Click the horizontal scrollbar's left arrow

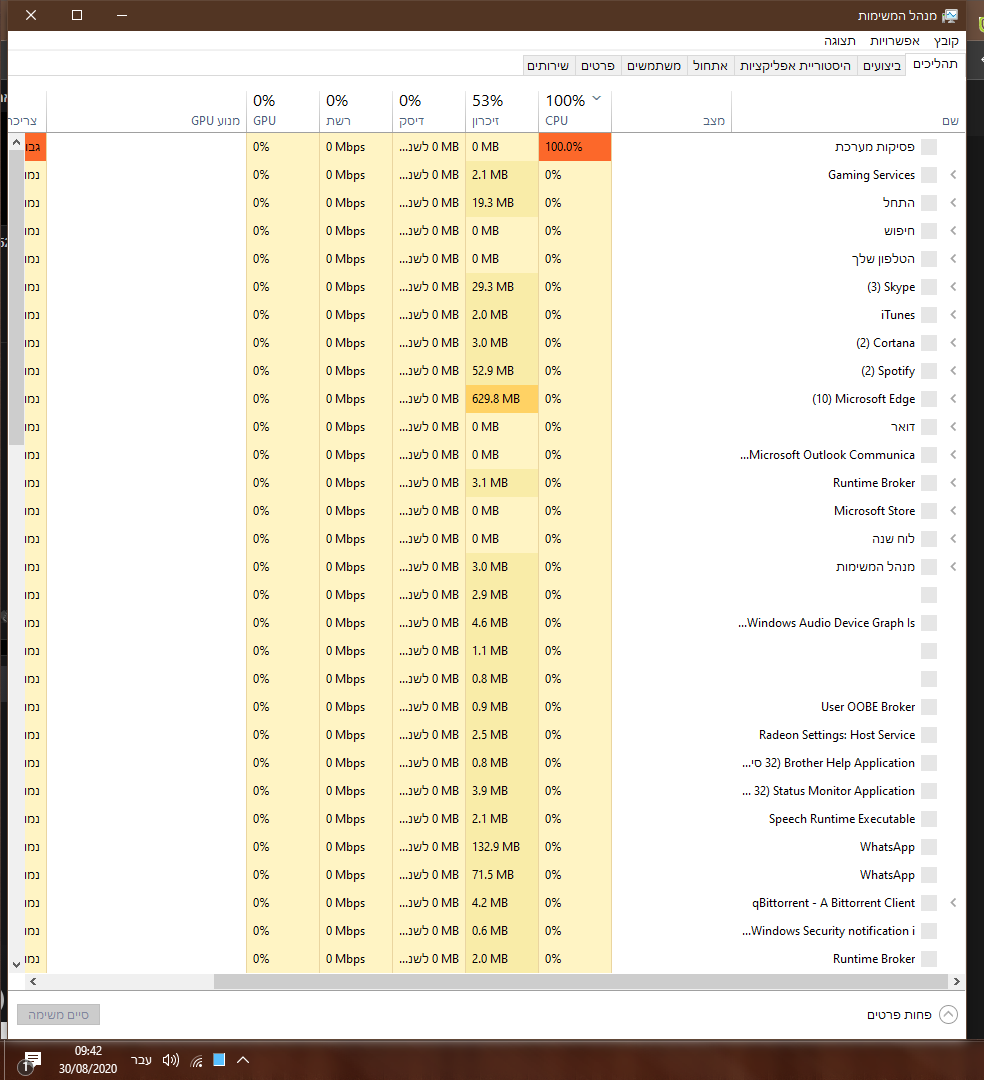click(x=33, y=983)
